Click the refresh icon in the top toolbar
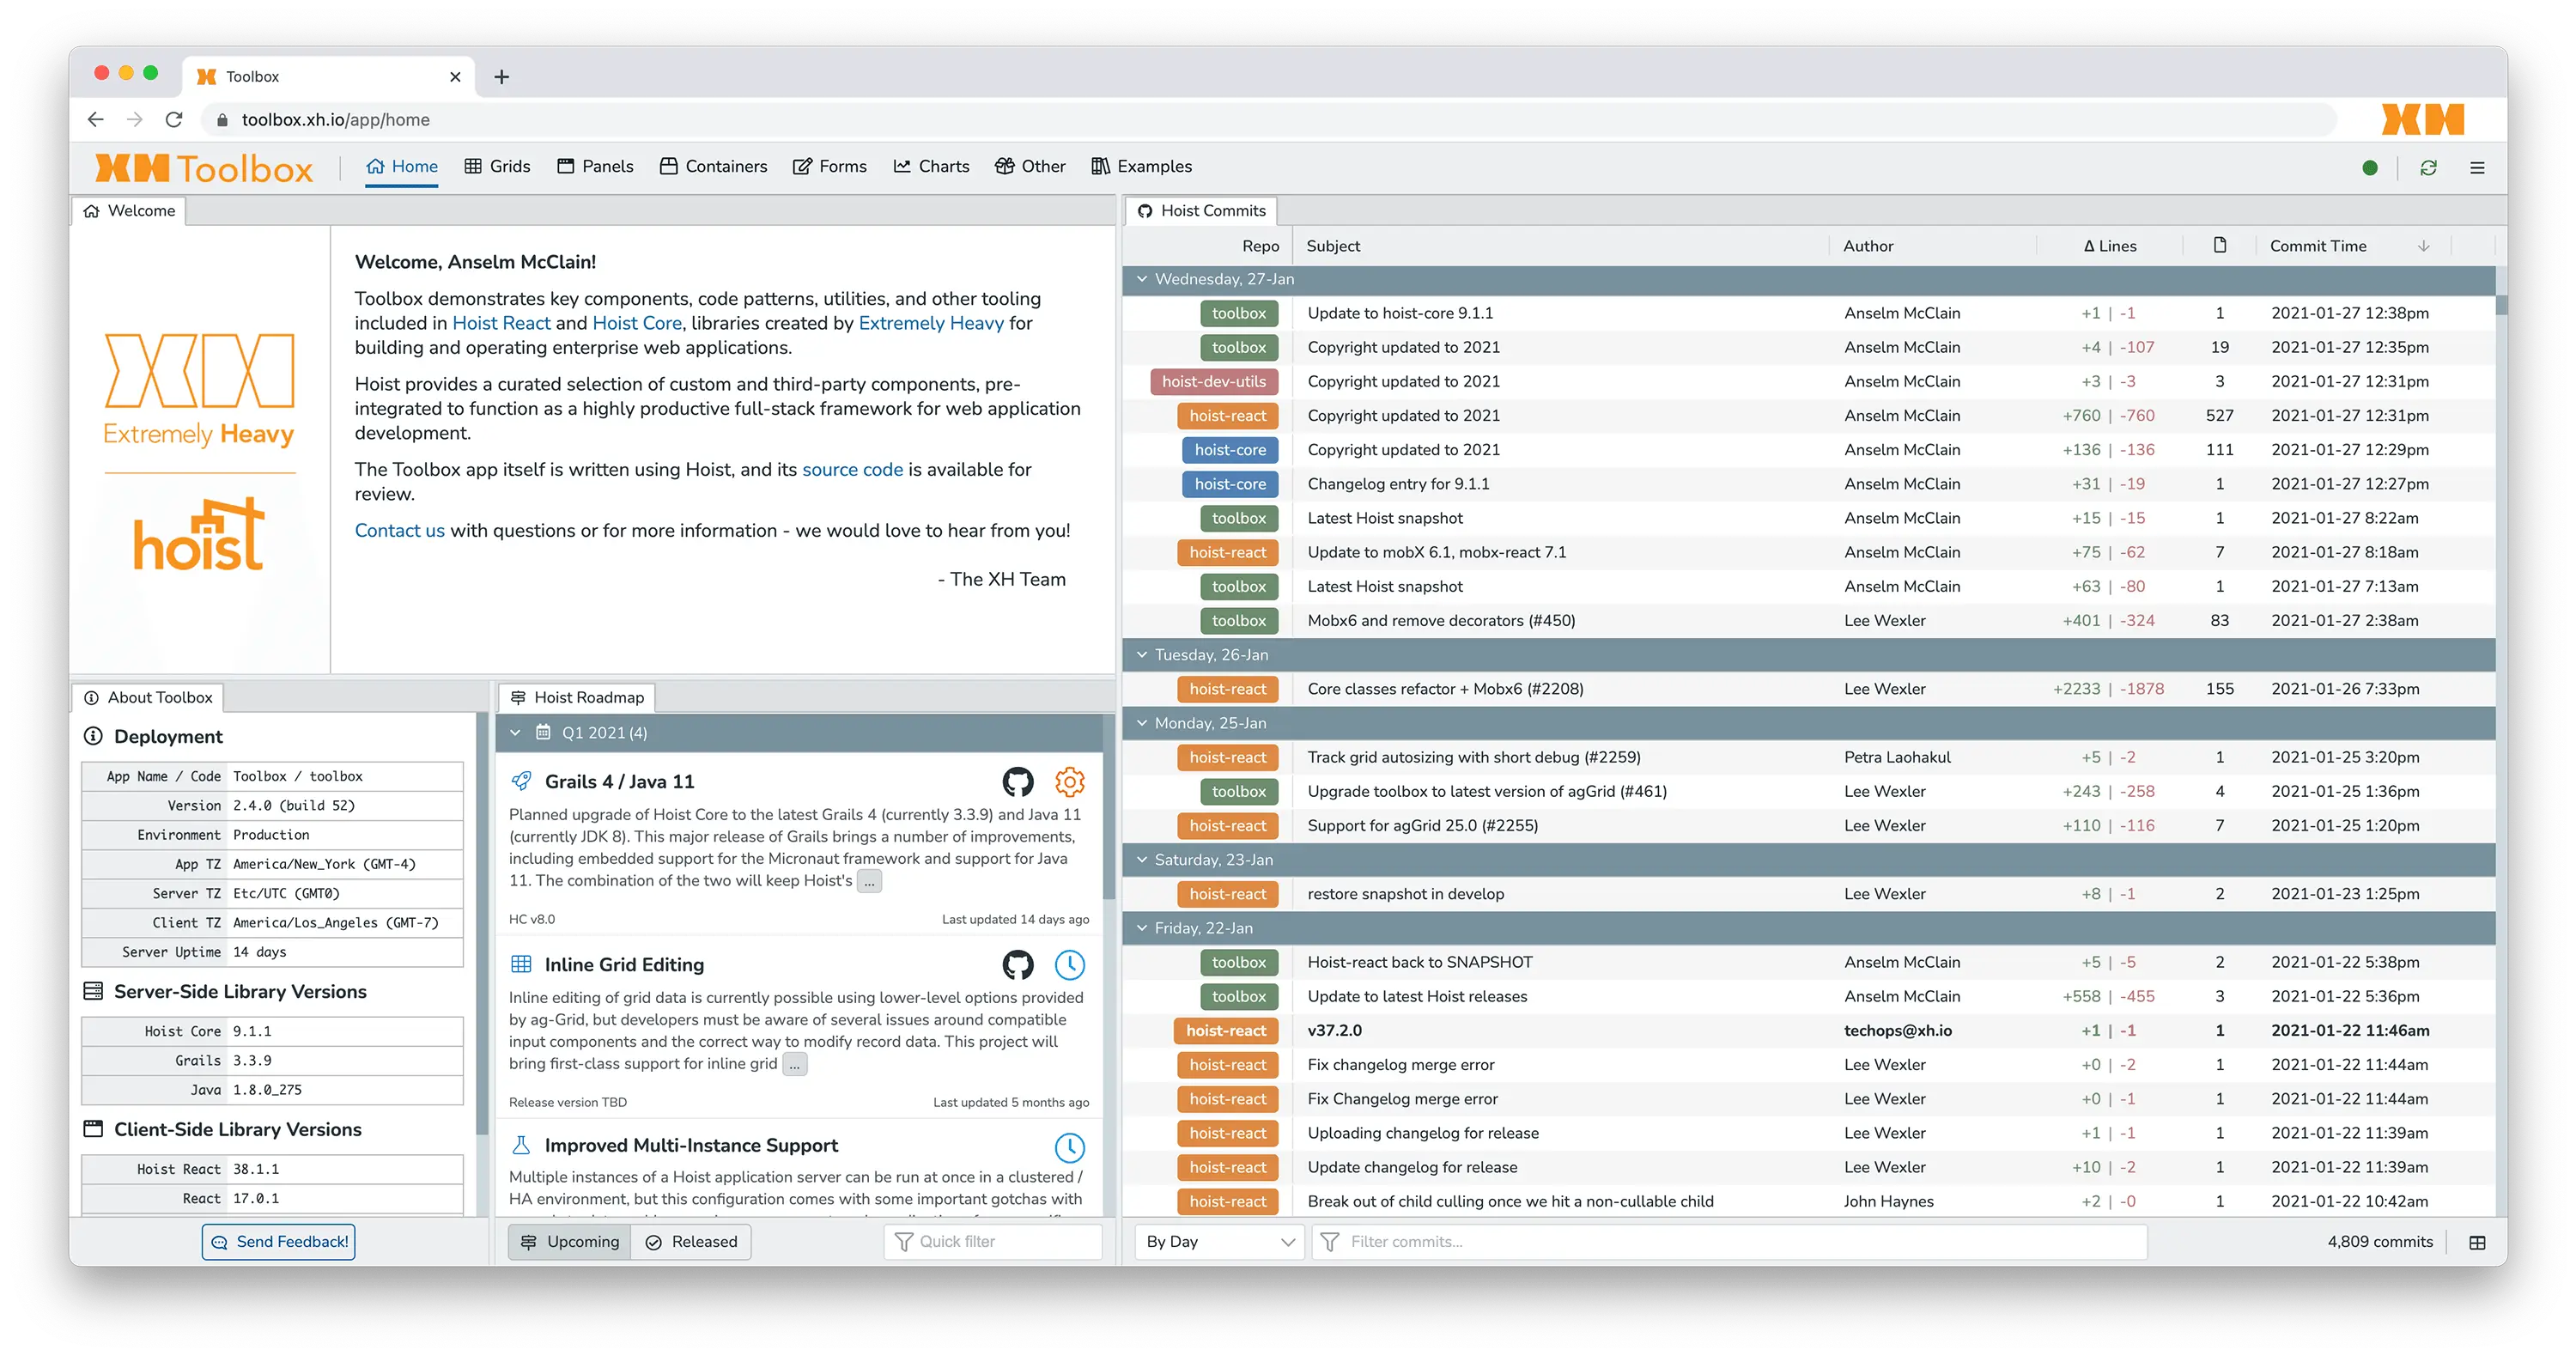The height and width of the screenshot is (1356, 2576). tap(2429, 167)
